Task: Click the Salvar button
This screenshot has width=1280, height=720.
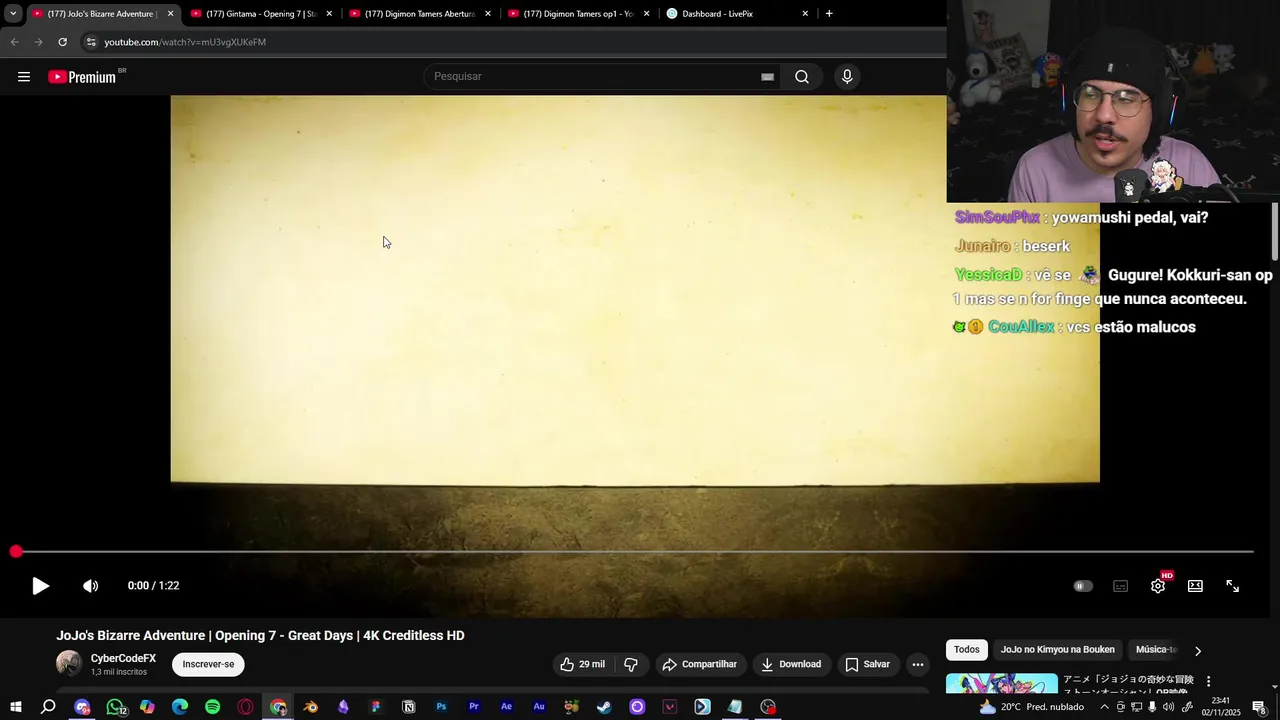Action: [867, 664]
